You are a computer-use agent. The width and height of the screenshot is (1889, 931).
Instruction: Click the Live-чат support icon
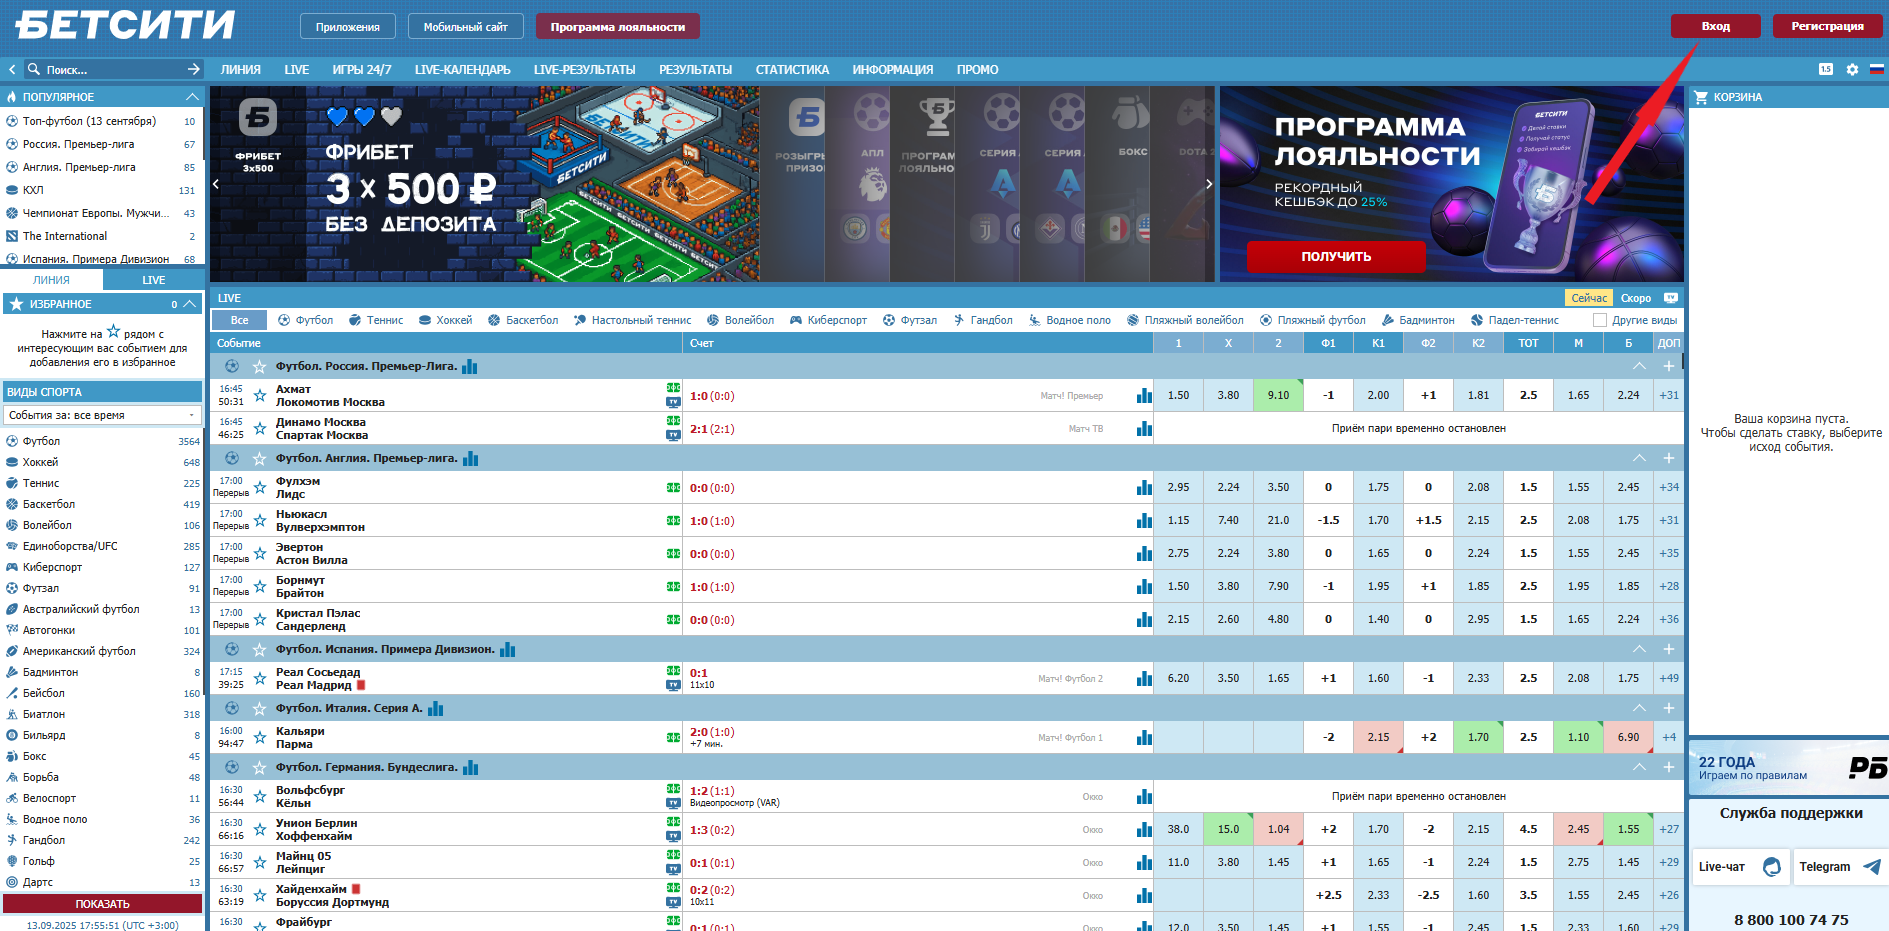[1771, 867]
